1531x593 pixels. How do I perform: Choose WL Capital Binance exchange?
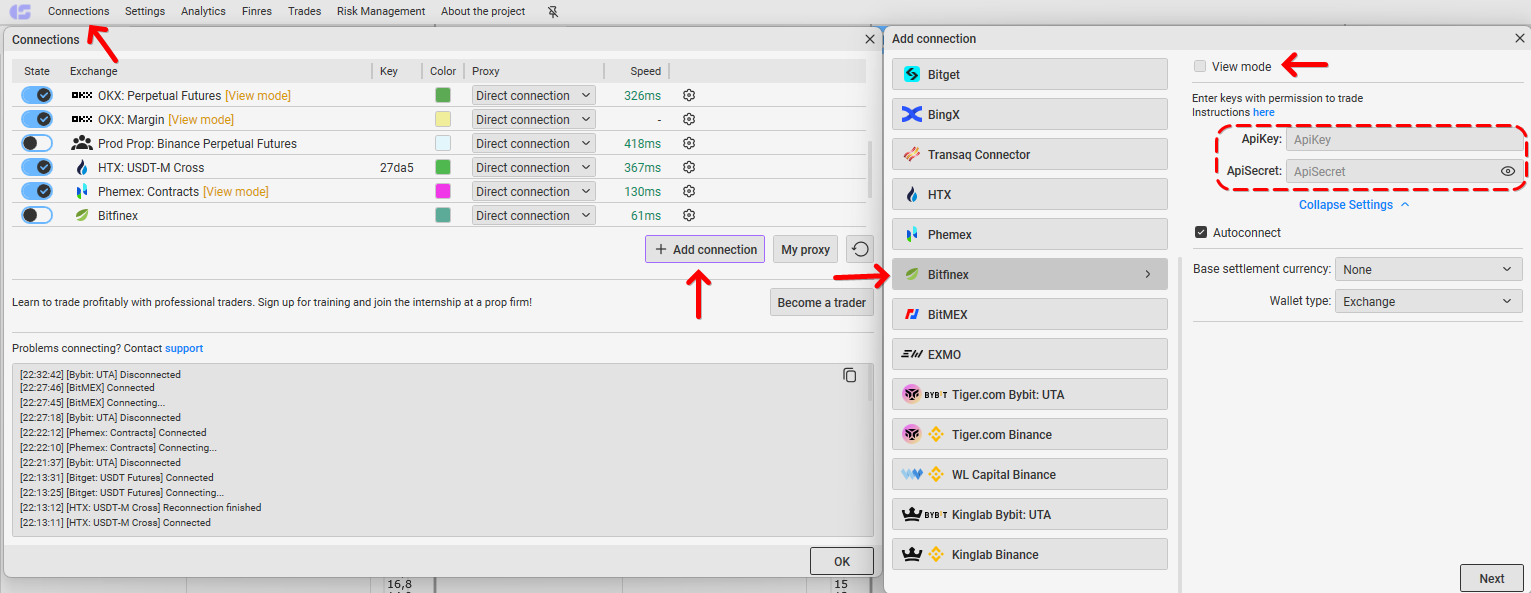pos(1030,474)
